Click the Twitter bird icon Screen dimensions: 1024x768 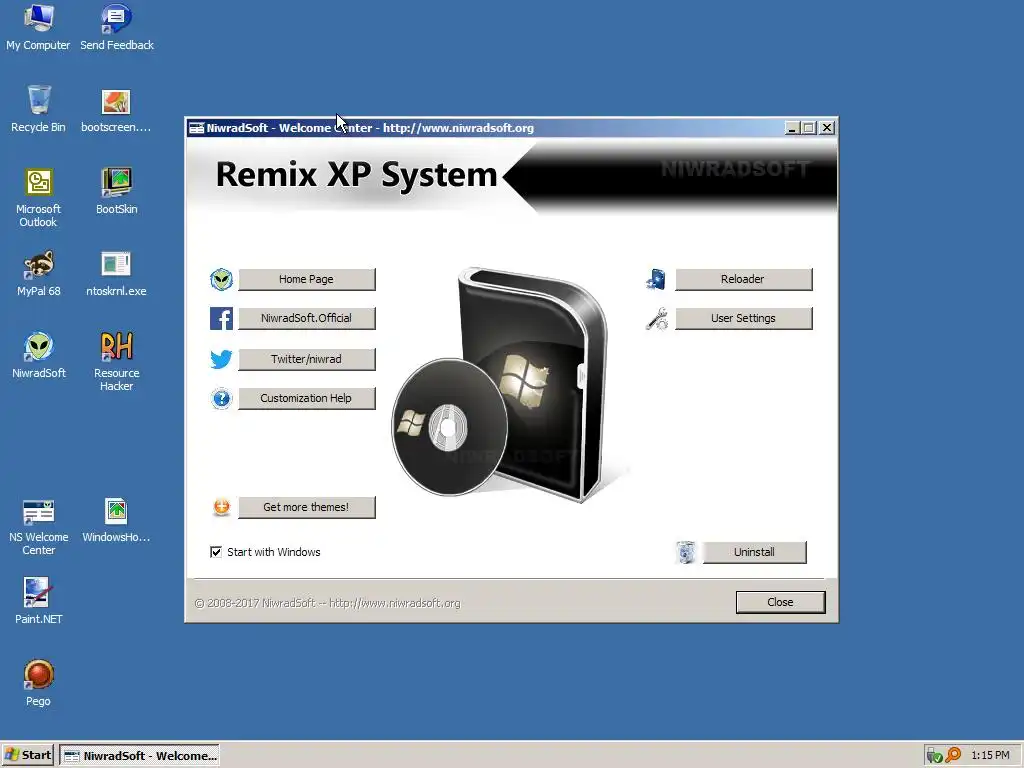click(x=221, y=359)
